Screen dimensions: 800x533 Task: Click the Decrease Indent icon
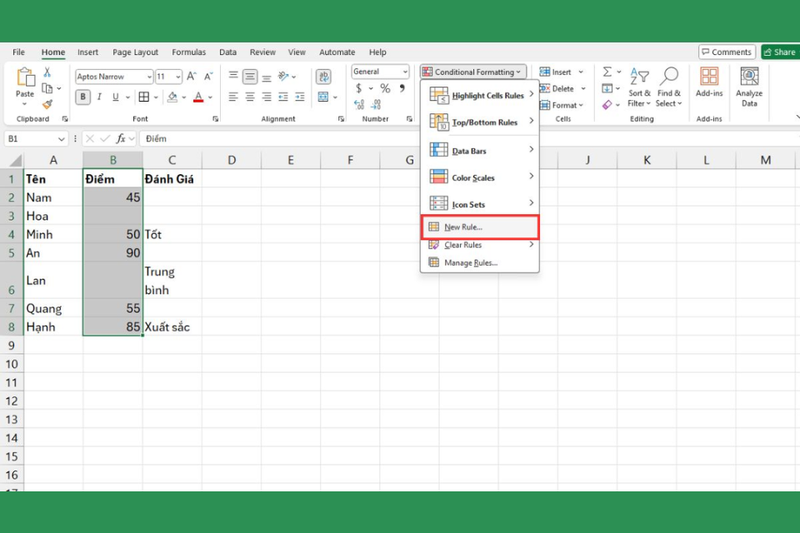283,97
